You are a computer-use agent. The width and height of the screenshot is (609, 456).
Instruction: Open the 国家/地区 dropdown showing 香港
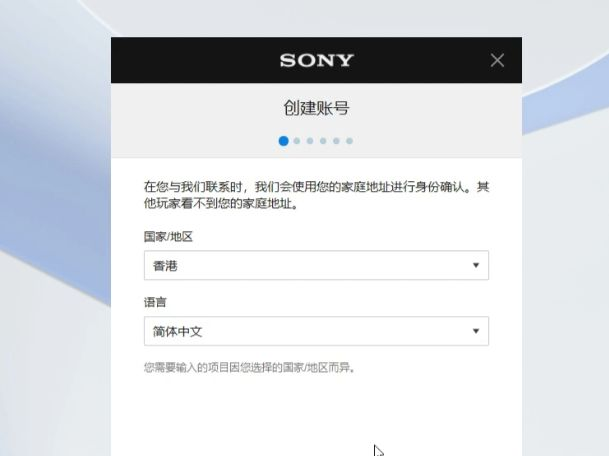316,265
